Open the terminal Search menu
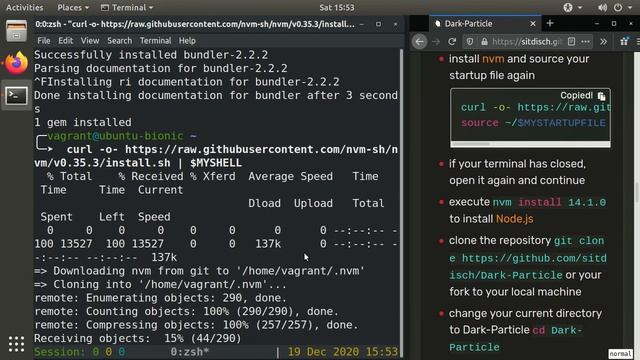This screenshot has width=640, height=360. click(120, 40)
